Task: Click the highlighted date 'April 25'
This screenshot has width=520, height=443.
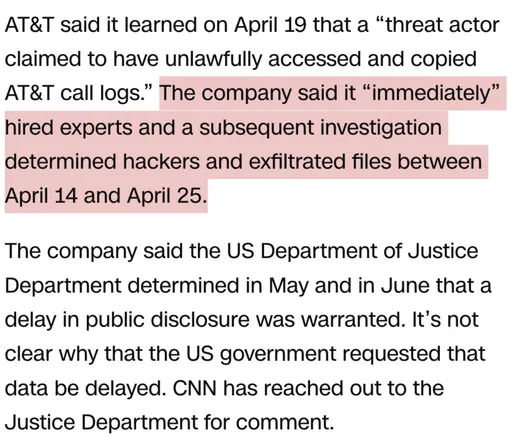Action: 165,196
